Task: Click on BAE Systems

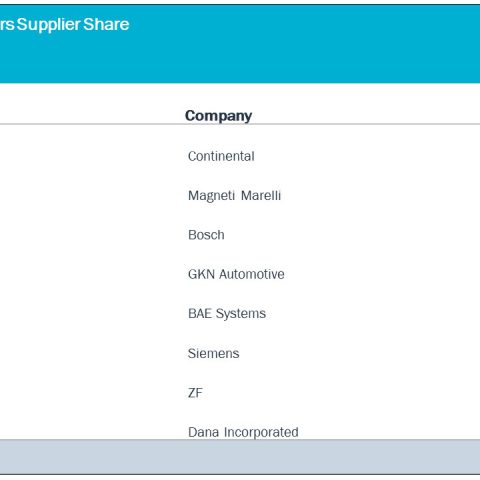Action: click(x=227, y=314)
